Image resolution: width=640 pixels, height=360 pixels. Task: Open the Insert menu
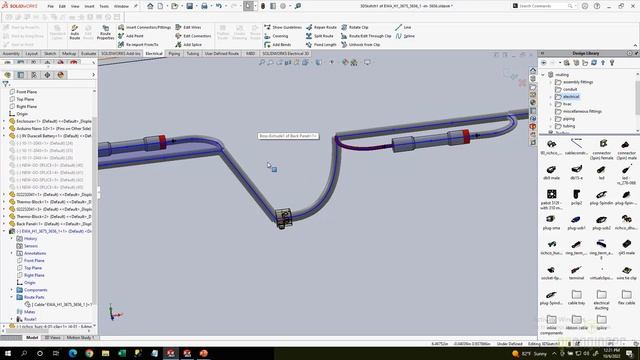[x=89, y=7]
